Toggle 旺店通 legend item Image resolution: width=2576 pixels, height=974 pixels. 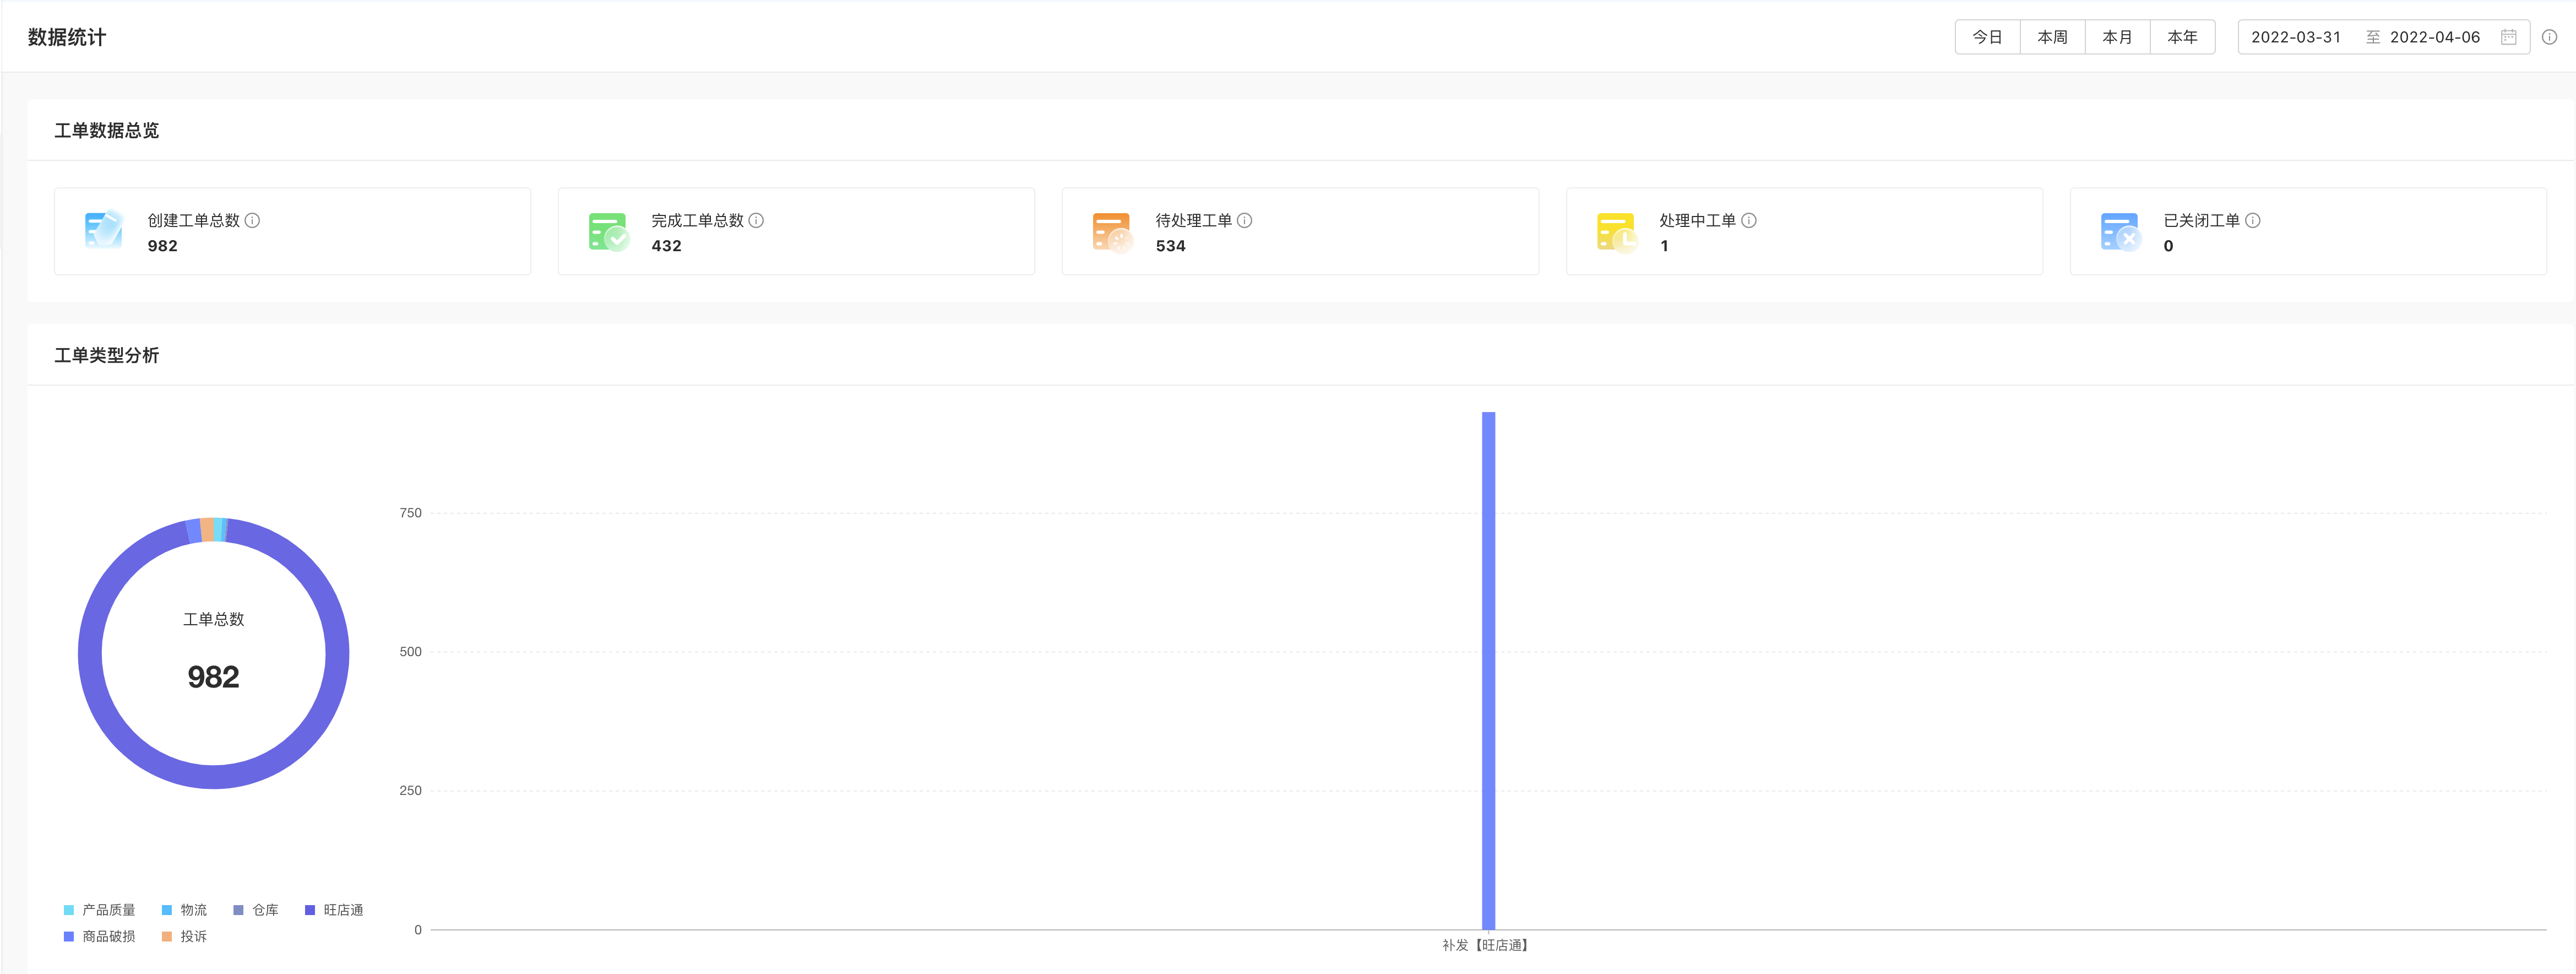coord(334,910)
